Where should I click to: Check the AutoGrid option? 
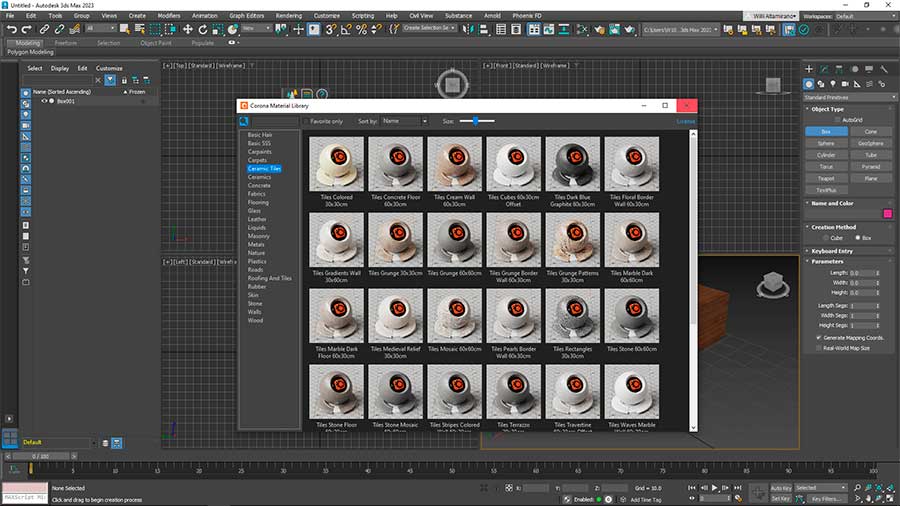[838, 119]
